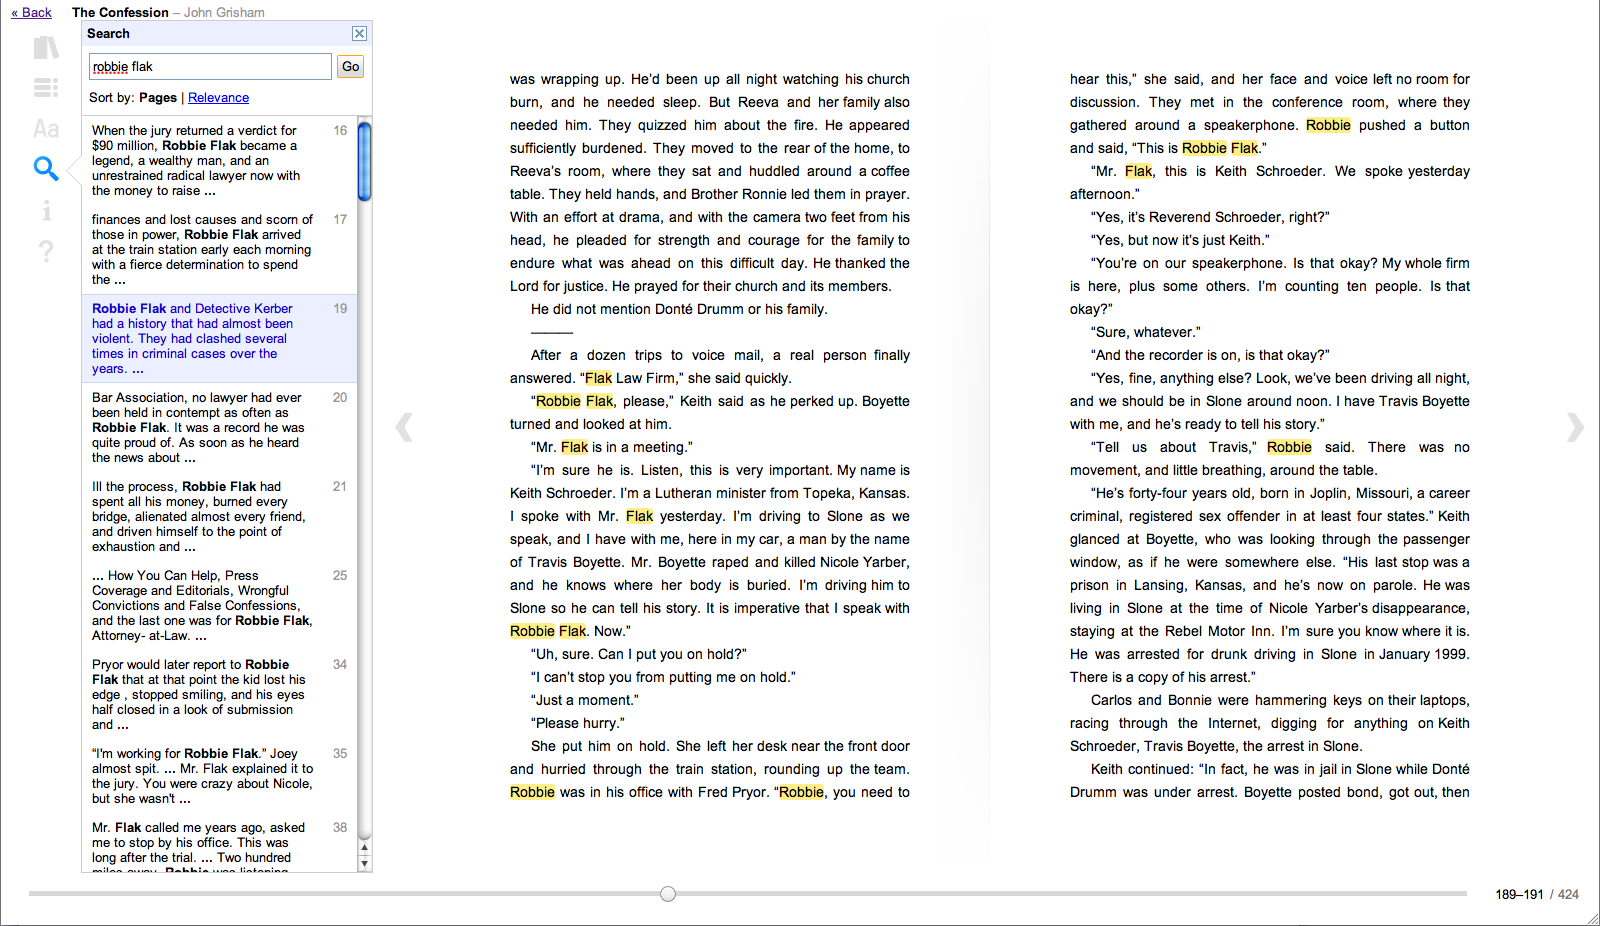
Task: Sort search results by Relevance
Action: (218, 98)
